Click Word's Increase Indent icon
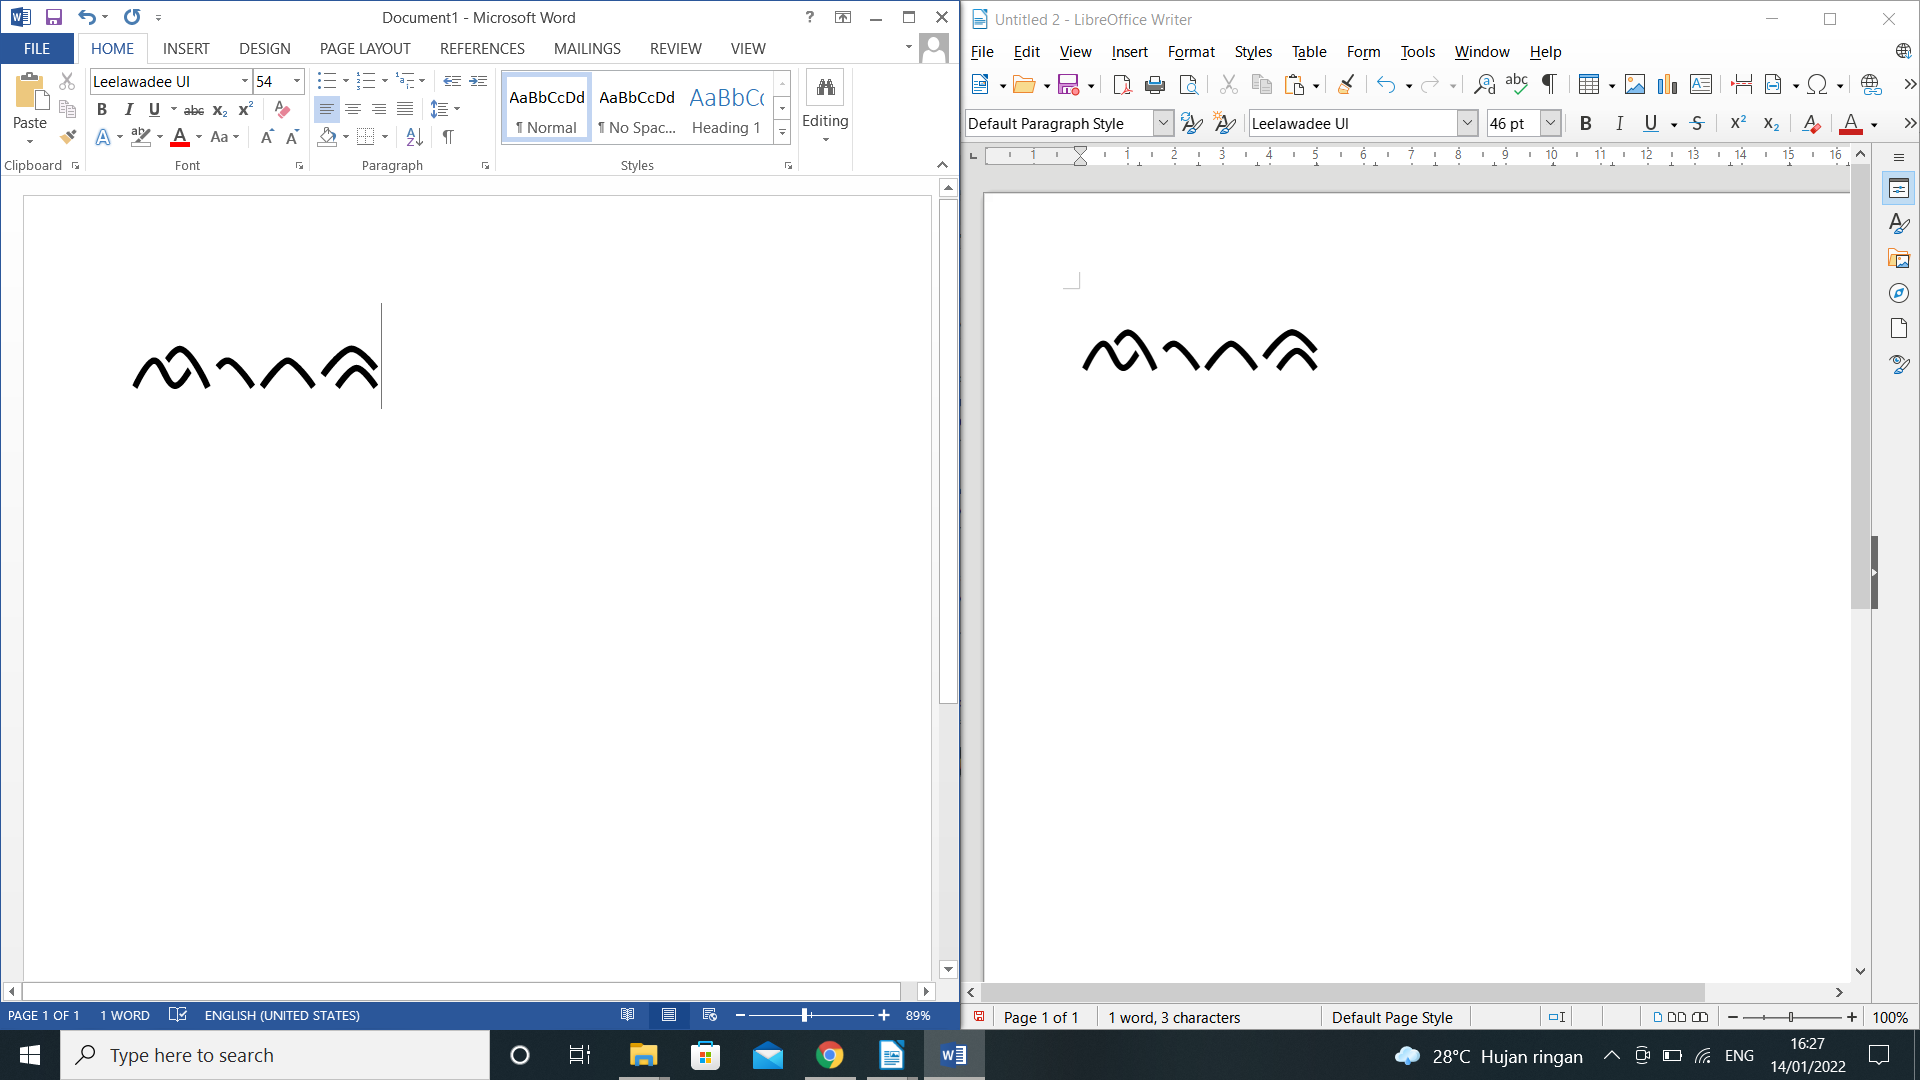 click(478, 81)
